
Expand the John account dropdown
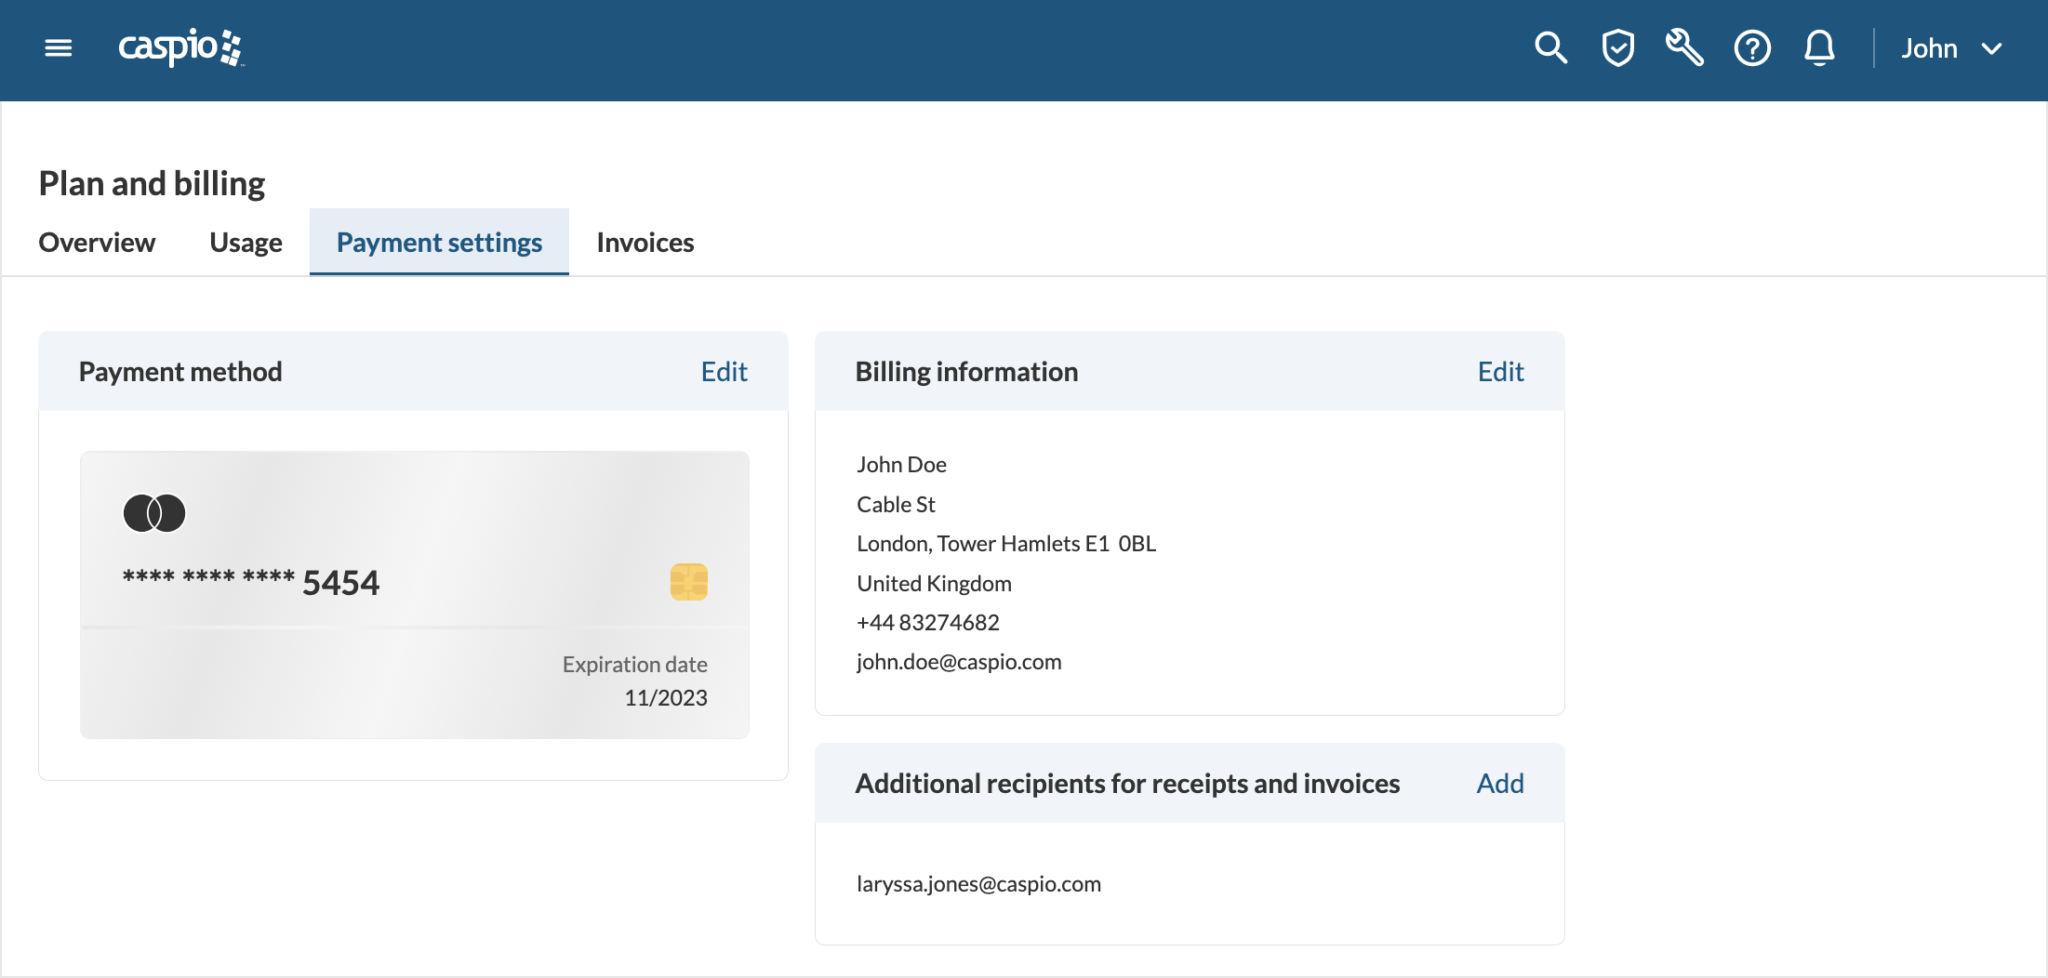pyautogui.click(x=1952, y=47)
